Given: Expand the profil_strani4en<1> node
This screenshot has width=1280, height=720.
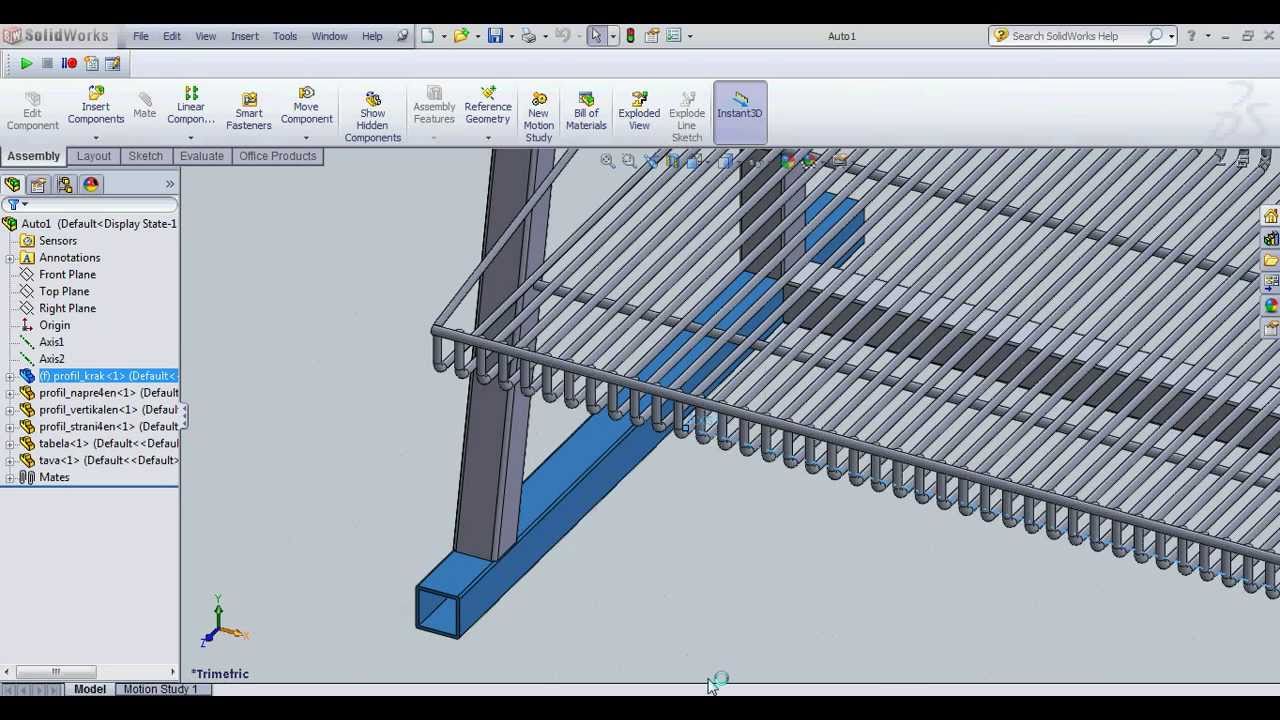Looking at the screenshot, I should [10, 427].
